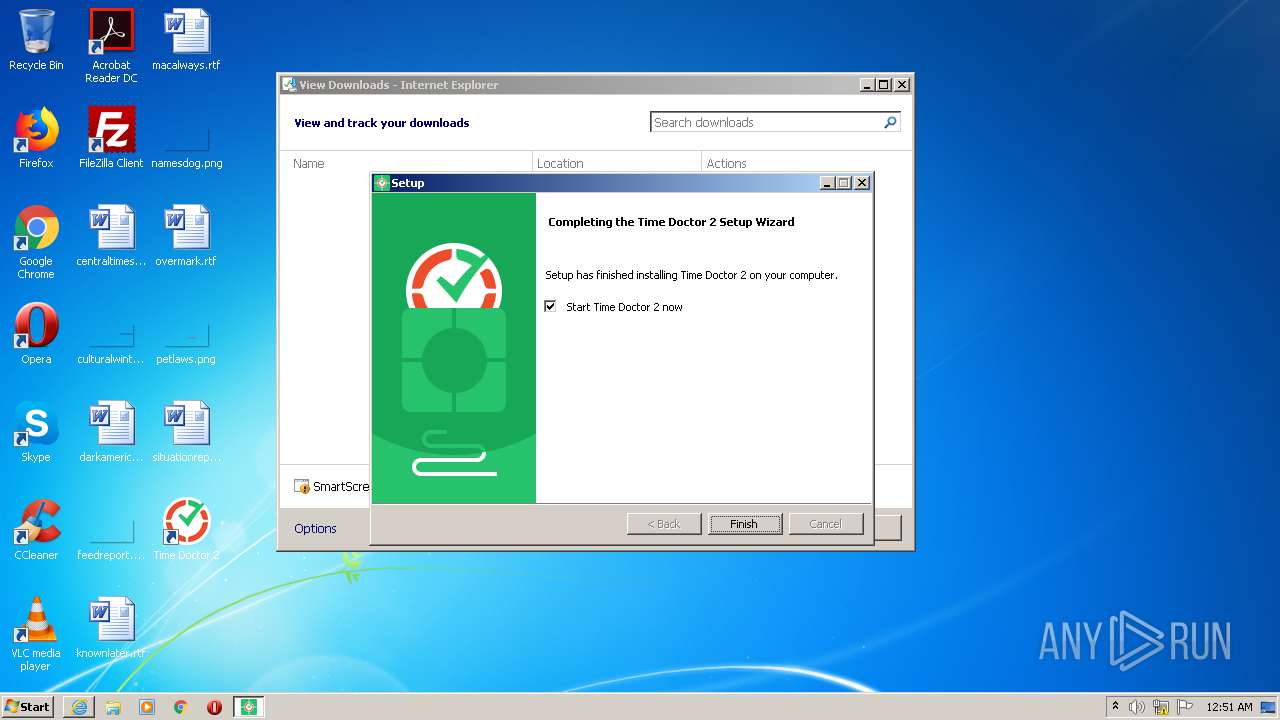The image size is (1280, 720).
Task: Close the Setup wizard window
Action: [862, 183]
